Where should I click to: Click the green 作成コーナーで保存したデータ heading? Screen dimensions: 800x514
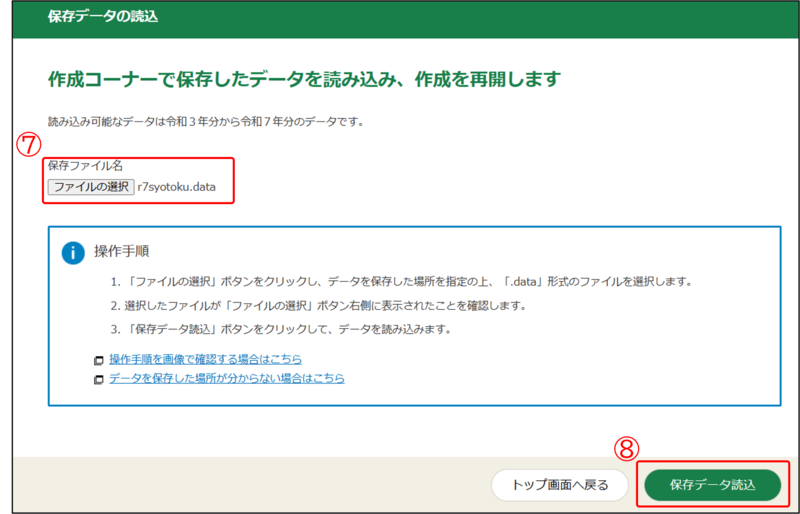click(304, 79)
